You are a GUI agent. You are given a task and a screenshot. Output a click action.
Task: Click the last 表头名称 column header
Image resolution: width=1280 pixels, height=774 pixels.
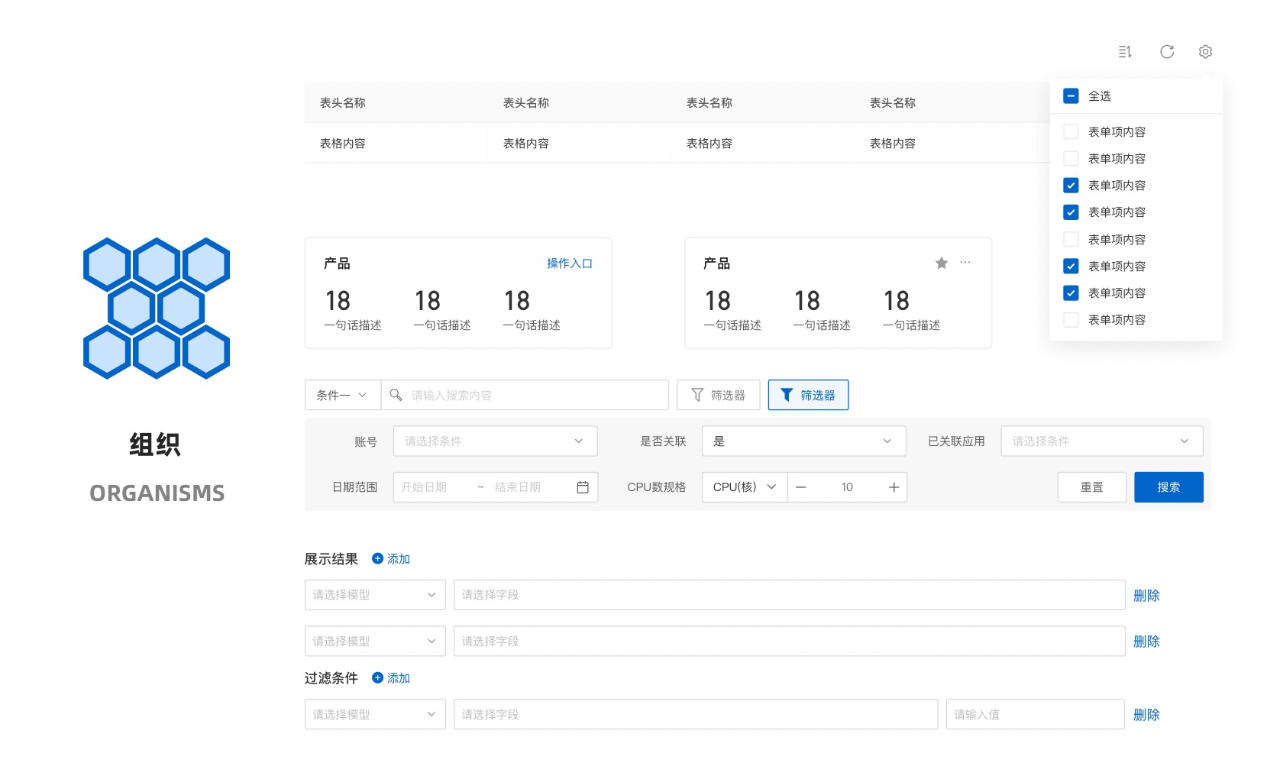point(893,103)
